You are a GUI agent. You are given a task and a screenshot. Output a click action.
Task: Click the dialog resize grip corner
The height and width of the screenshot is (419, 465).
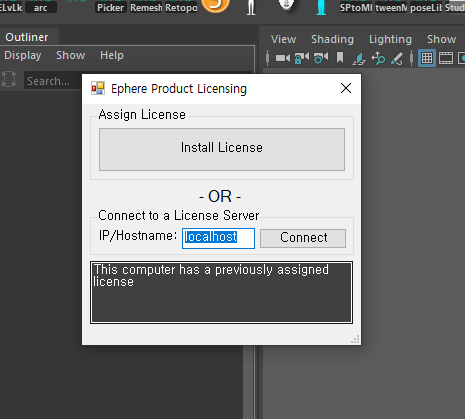(x=355, y=339)
